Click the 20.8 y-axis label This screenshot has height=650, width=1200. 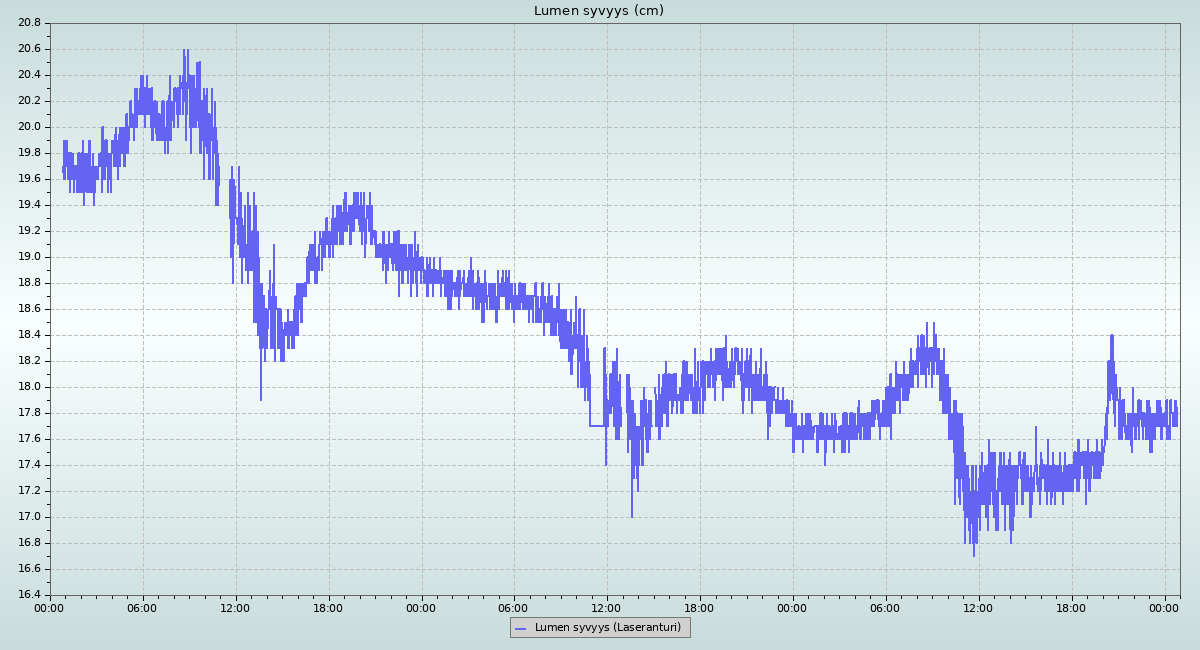(x=29, y=23)
